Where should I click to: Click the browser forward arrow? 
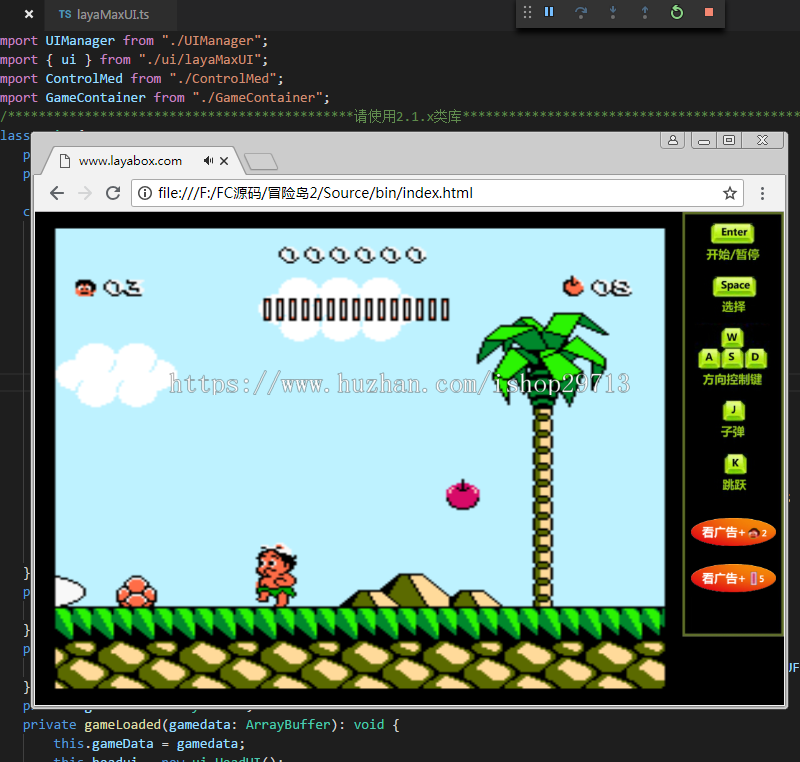84,193
